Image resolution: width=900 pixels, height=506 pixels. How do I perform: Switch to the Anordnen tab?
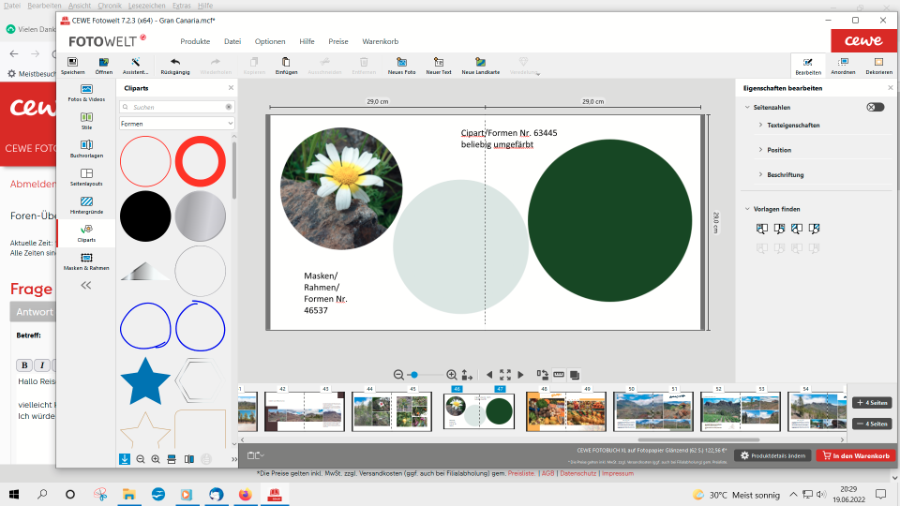click(x=843, y=66)
